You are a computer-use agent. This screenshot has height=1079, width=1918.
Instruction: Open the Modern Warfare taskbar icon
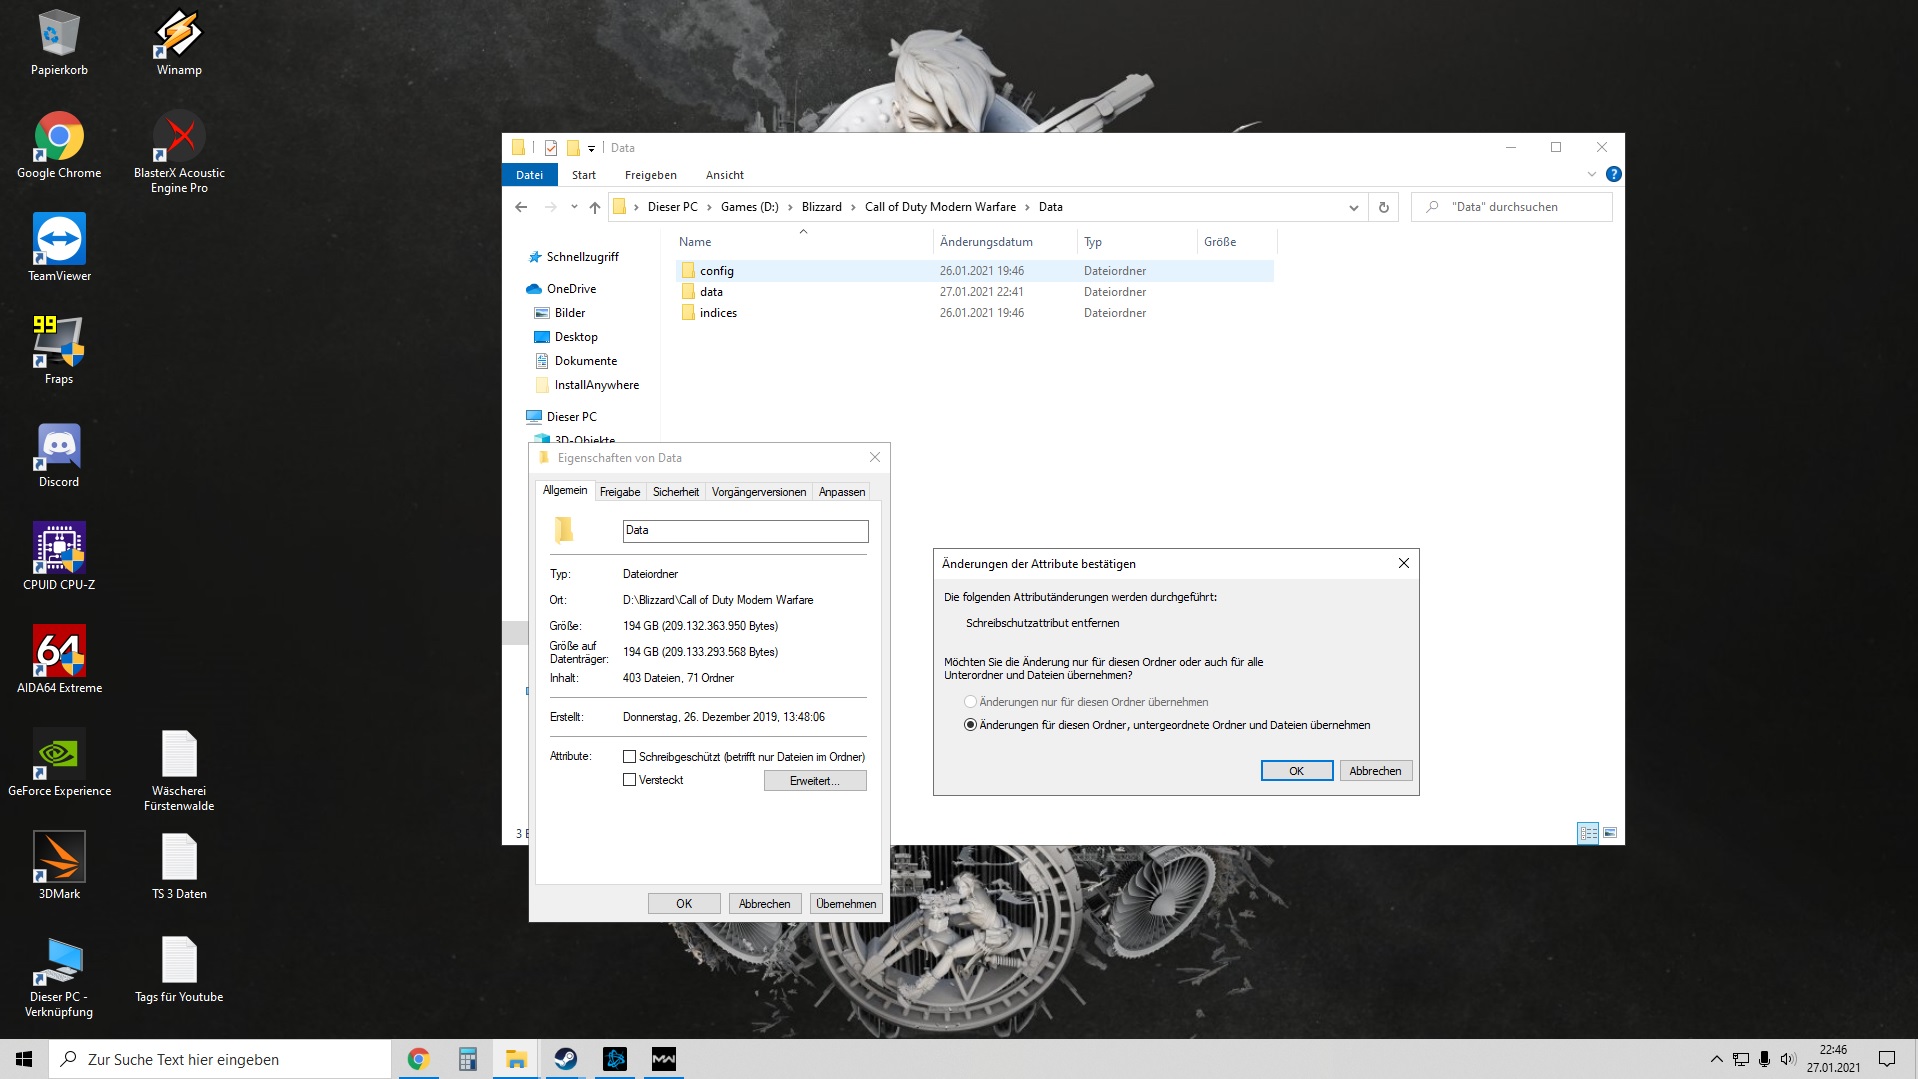click(663, 1059)
